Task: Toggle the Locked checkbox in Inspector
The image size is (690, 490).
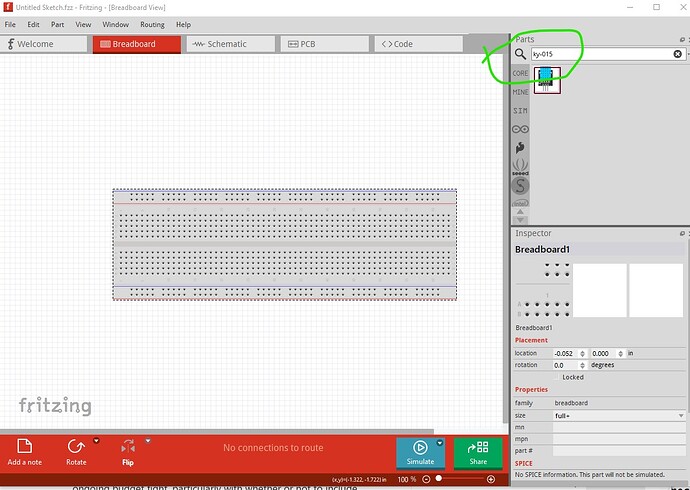Action: 556,377
